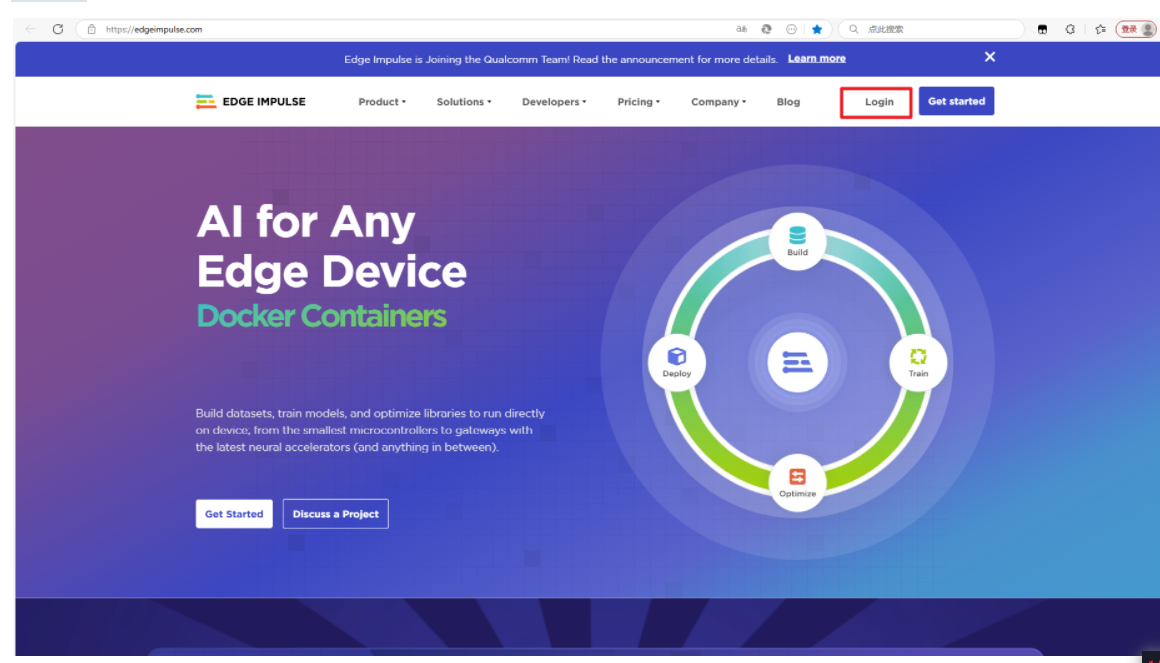Image resolution: width=1160 pixels, height=663 pixels.
Task: Click the Build database icon
Action: (798, 241)
